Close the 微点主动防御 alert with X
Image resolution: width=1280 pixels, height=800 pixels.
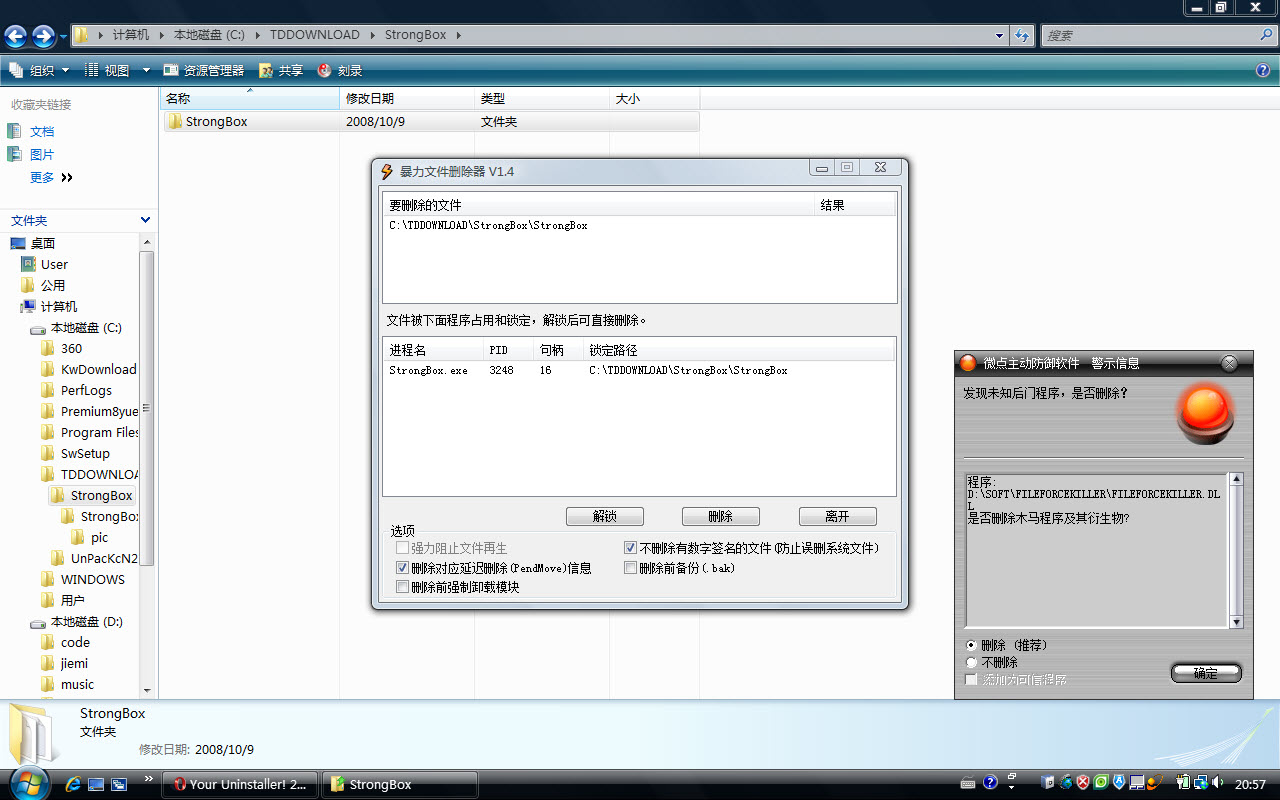pyautogui.click(x=1230, y=363)
